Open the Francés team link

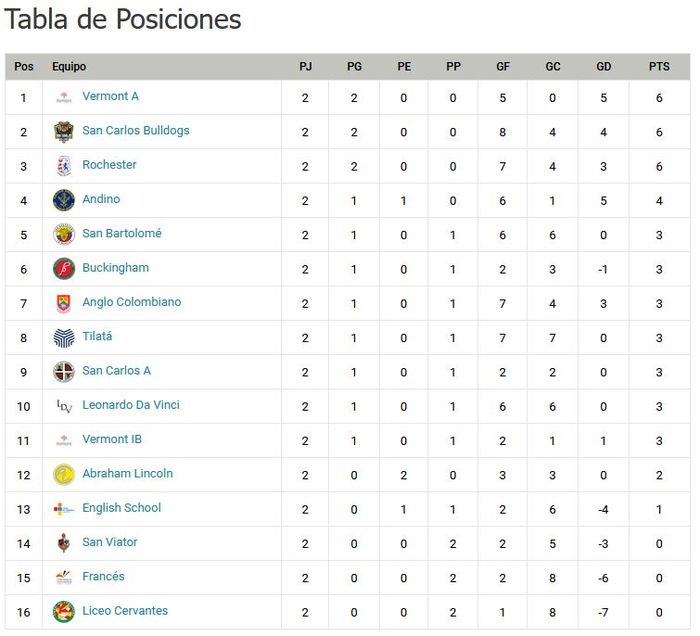point(103,576)
